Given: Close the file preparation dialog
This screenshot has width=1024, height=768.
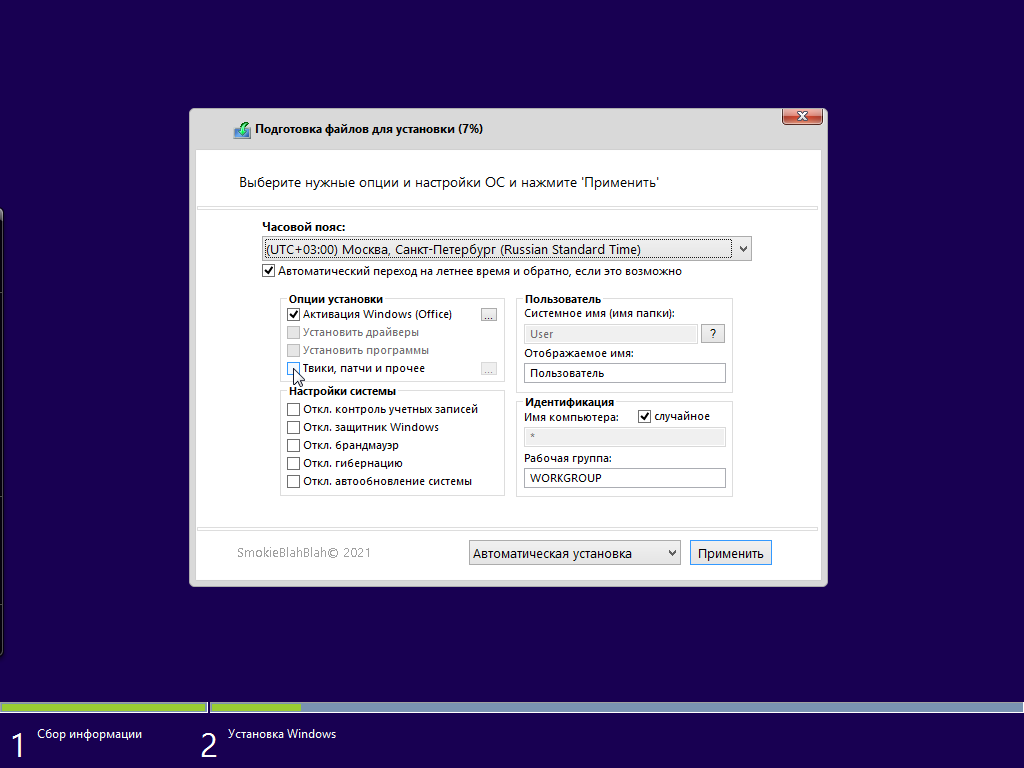Looking at the screenshot, I should (x=802, y=116).
